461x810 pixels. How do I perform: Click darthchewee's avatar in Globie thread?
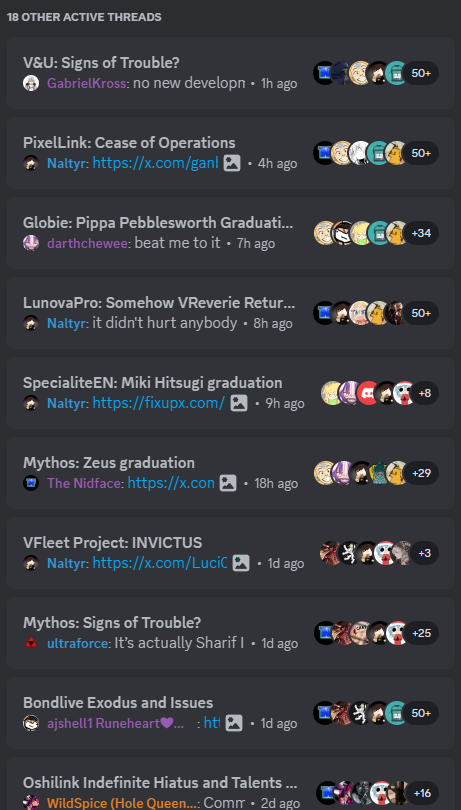(31, 243)
